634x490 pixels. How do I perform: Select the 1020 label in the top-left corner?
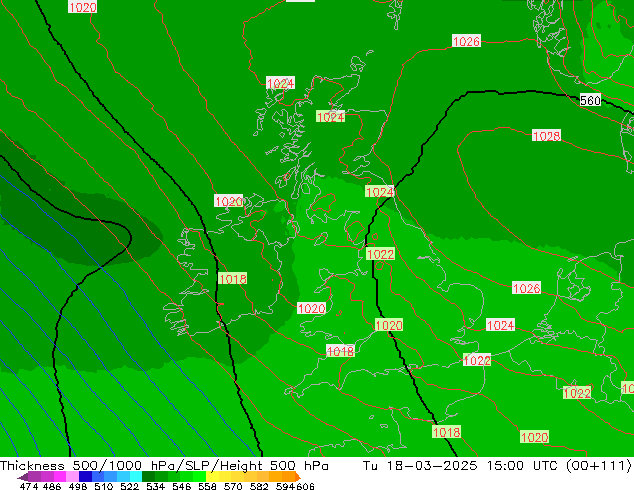(82, 7)
